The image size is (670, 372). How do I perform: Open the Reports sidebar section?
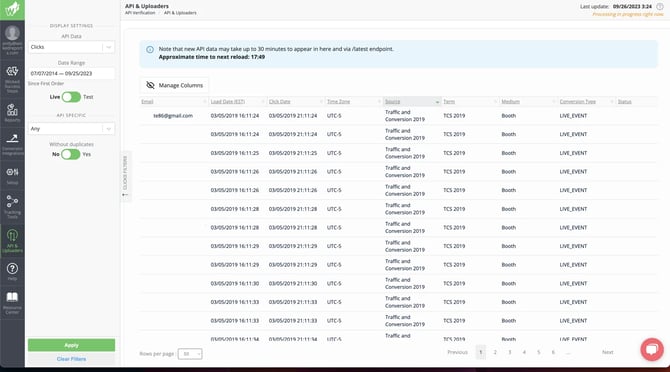[x=12, y=113]
